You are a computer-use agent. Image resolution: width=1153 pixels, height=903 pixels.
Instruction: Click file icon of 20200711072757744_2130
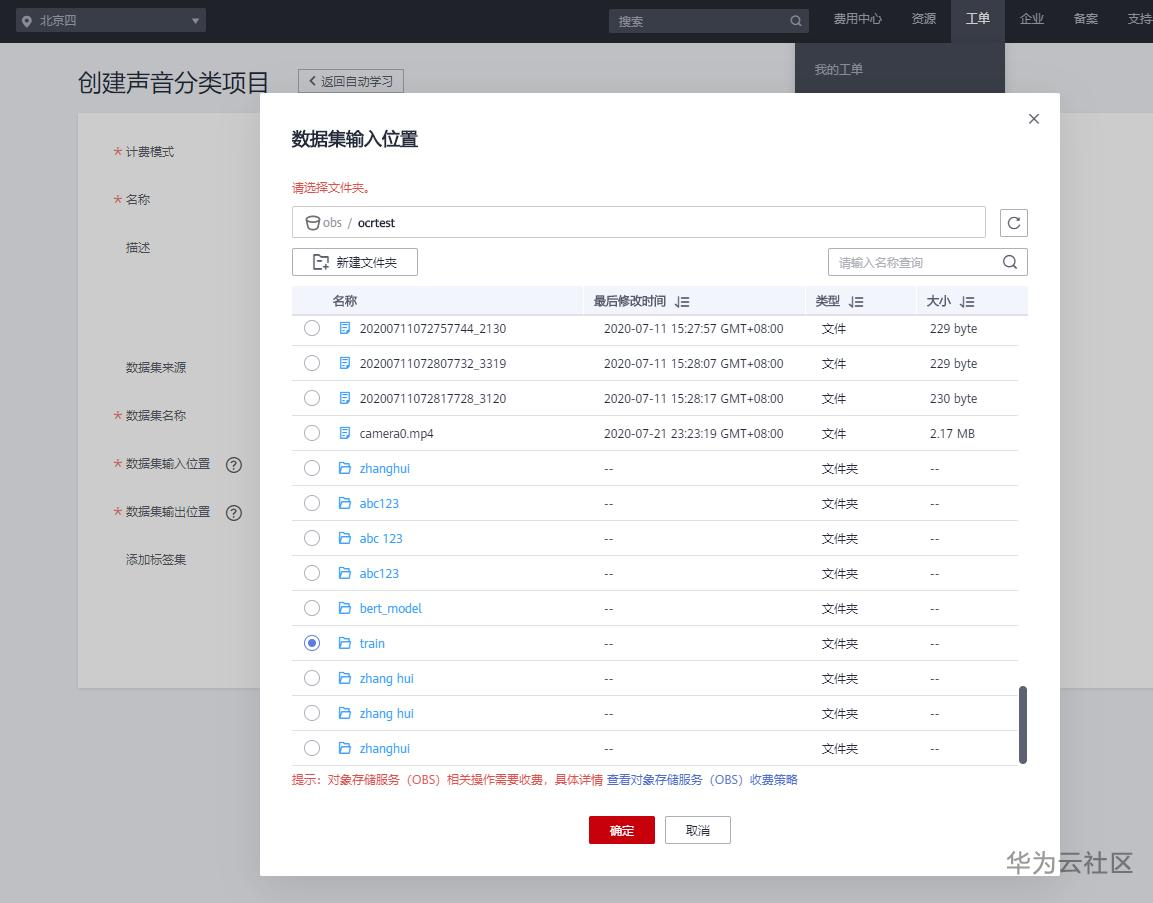pyautogui.click(x=344, y=328)
